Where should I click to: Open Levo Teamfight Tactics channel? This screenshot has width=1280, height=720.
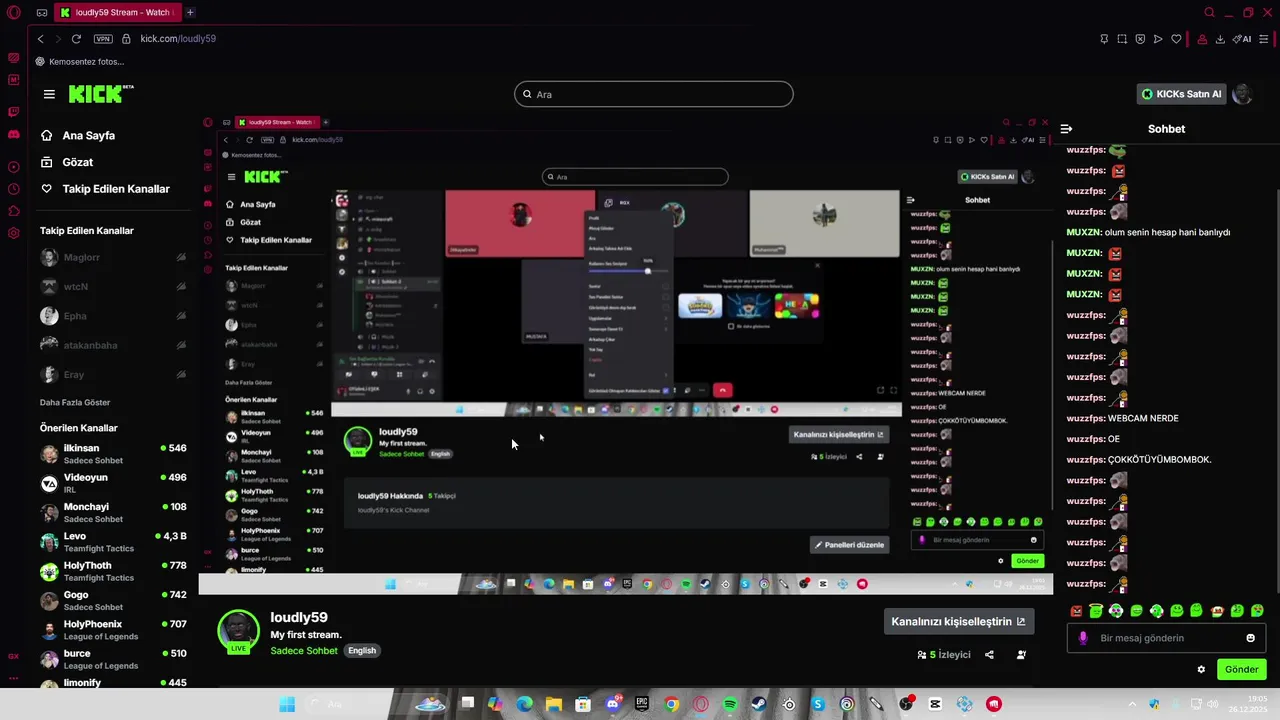[x=113, y=542]
